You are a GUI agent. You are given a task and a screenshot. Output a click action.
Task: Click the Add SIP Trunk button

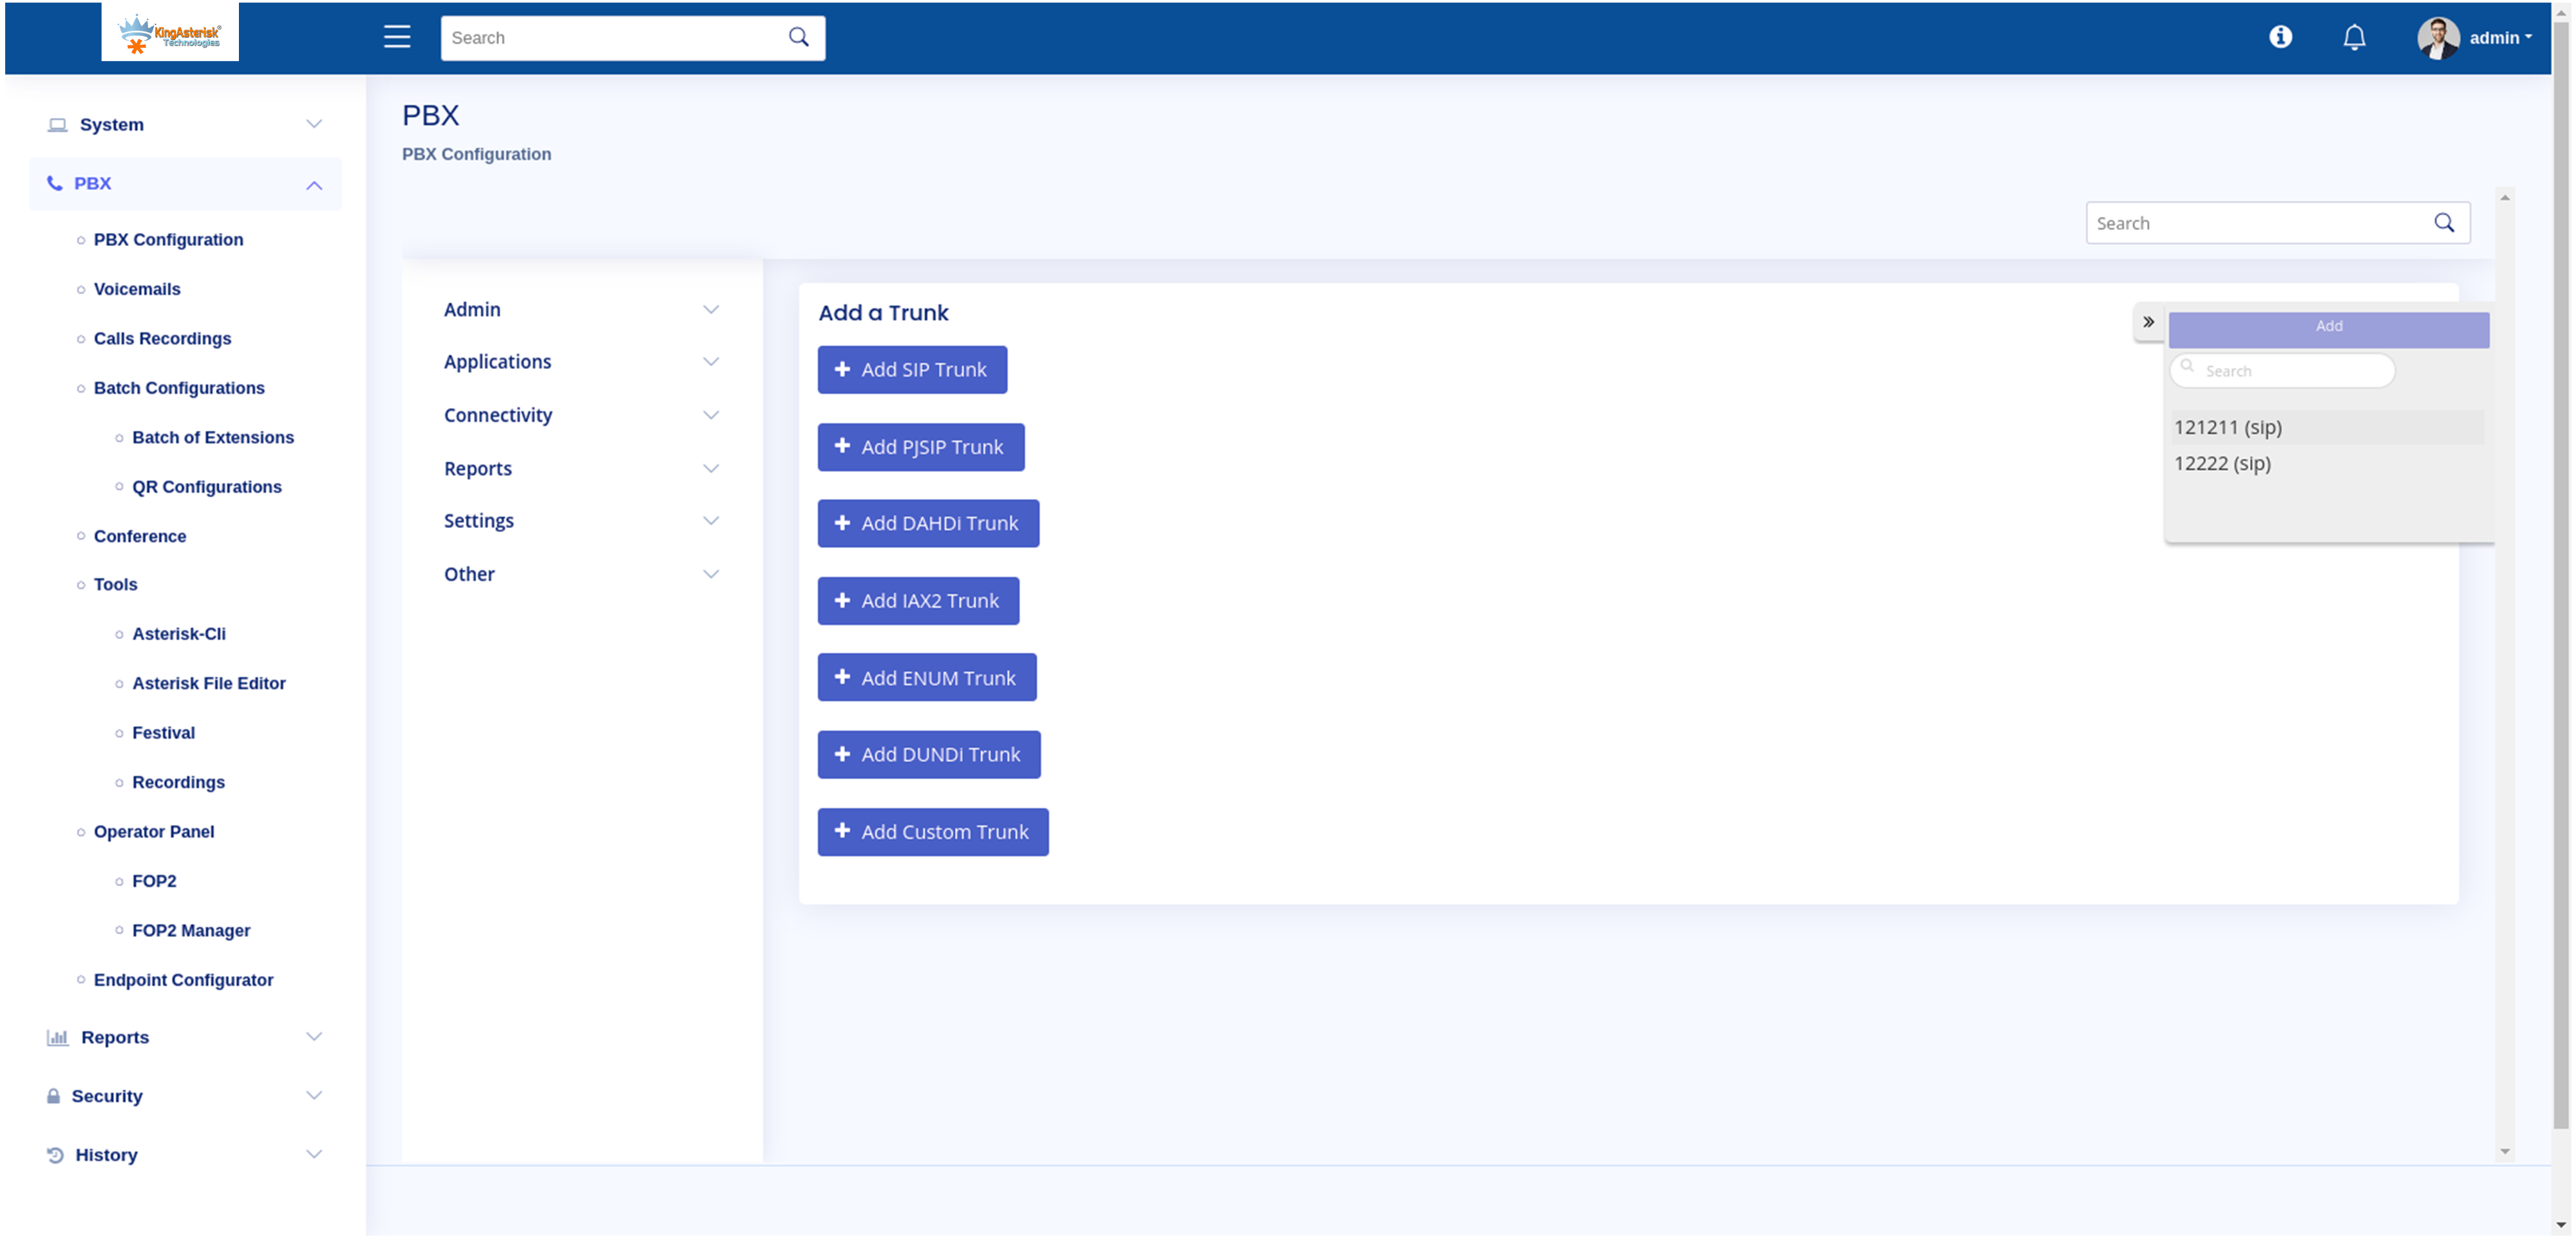(911, 369)
